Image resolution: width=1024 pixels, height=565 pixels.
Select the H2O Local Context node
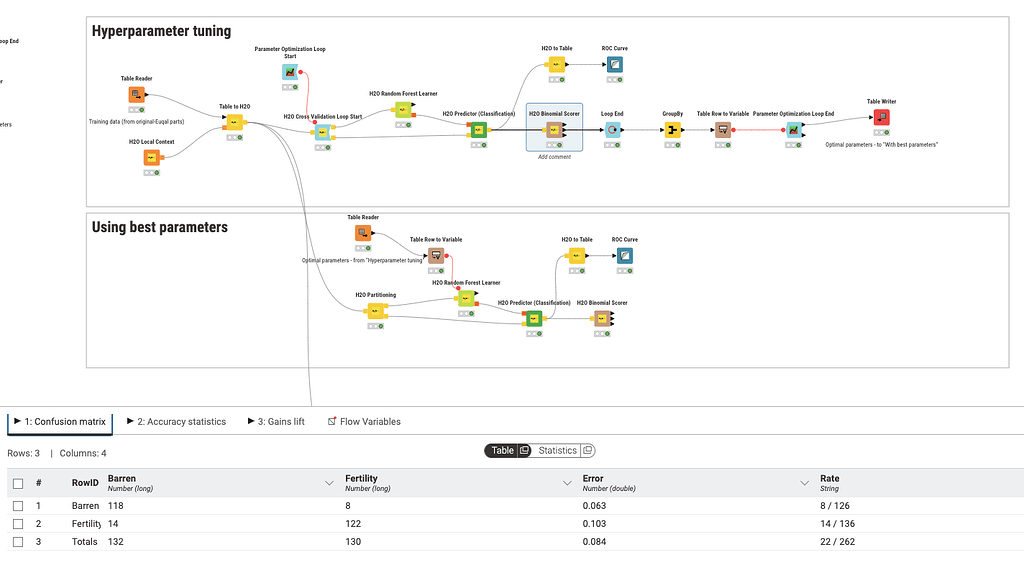click(x=152, y=157)
